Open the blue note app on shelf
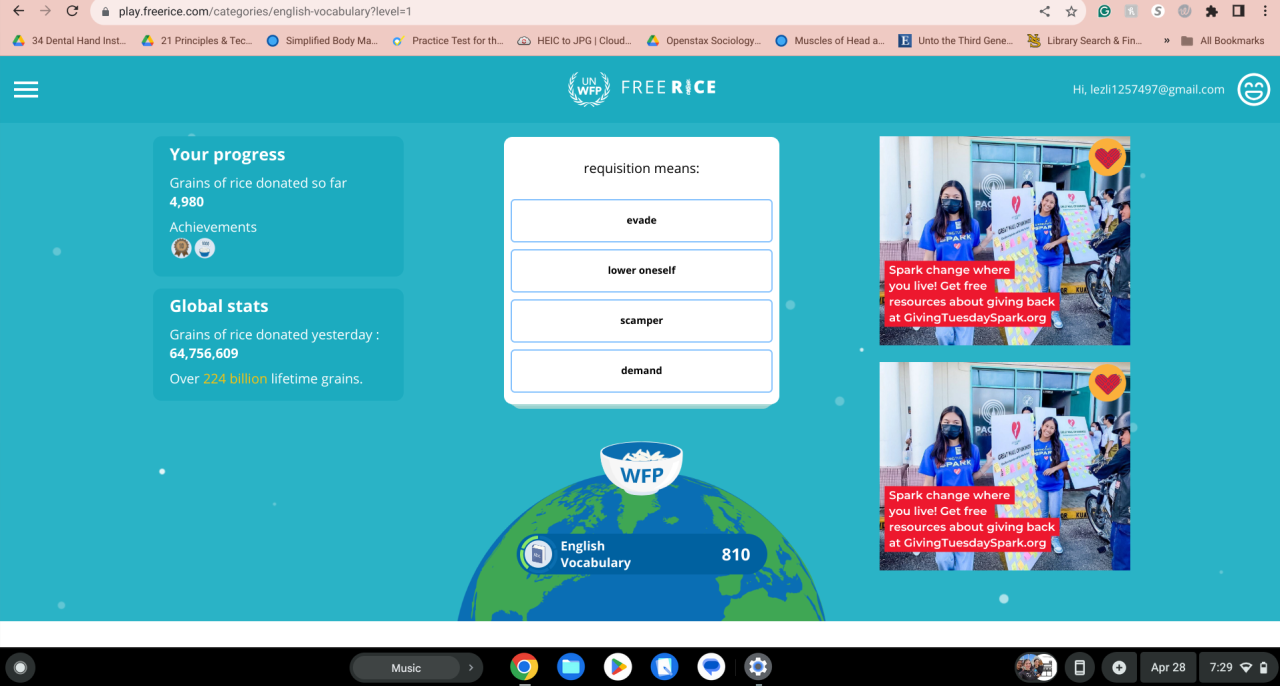 tap(664, 667)
